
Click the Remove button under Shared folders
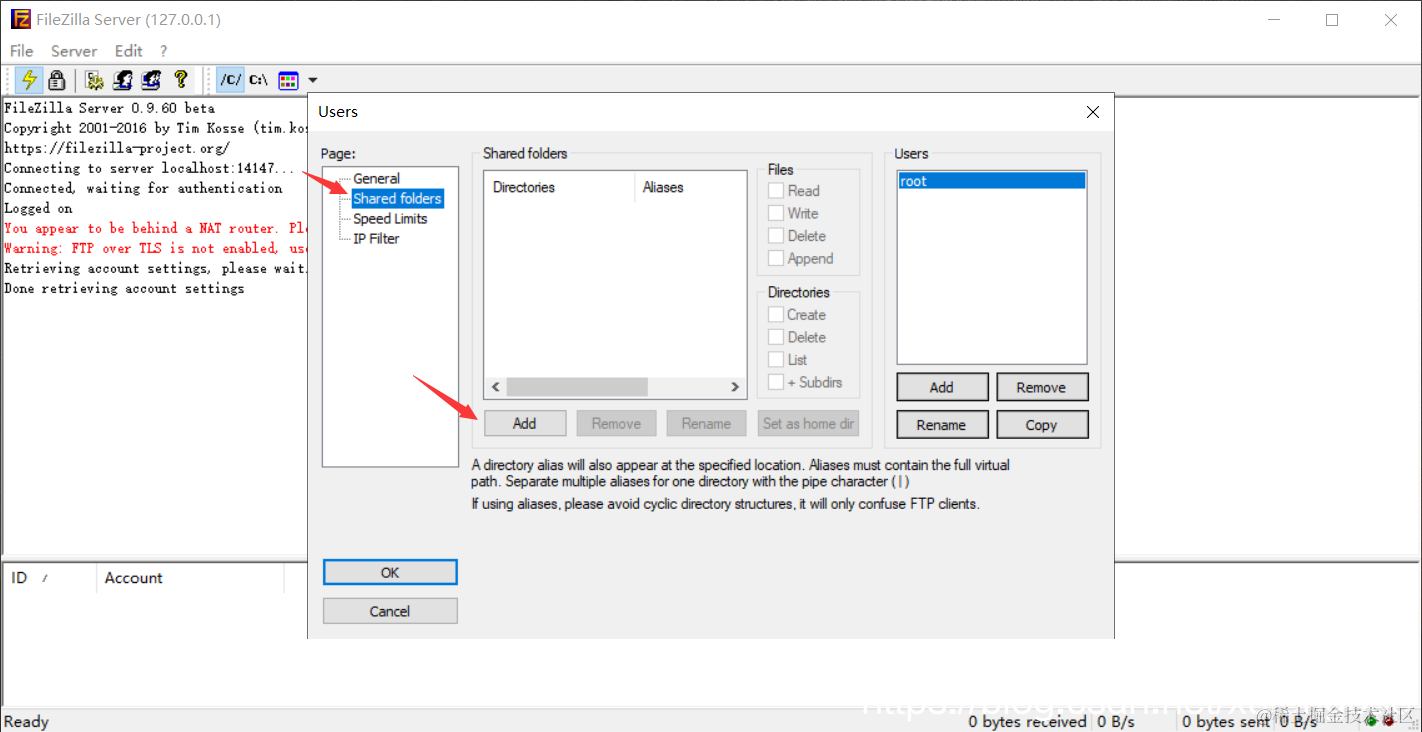(x=616, y=424)
